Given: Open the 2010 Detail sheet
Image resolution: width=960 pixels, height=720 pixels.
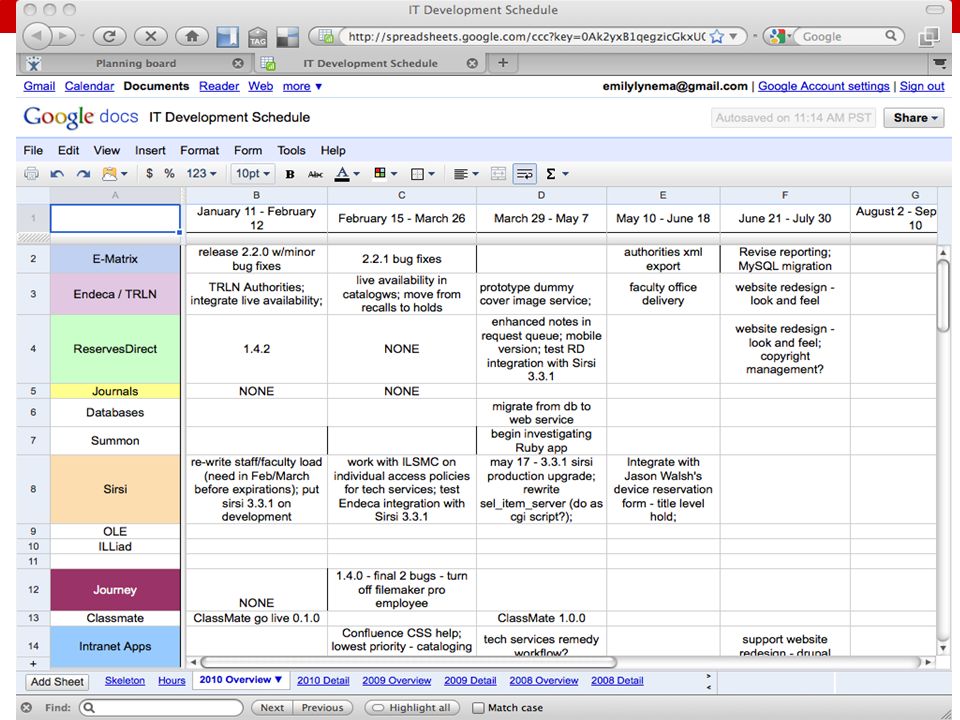Looking at the screenshot, I should tap(323, 681).
